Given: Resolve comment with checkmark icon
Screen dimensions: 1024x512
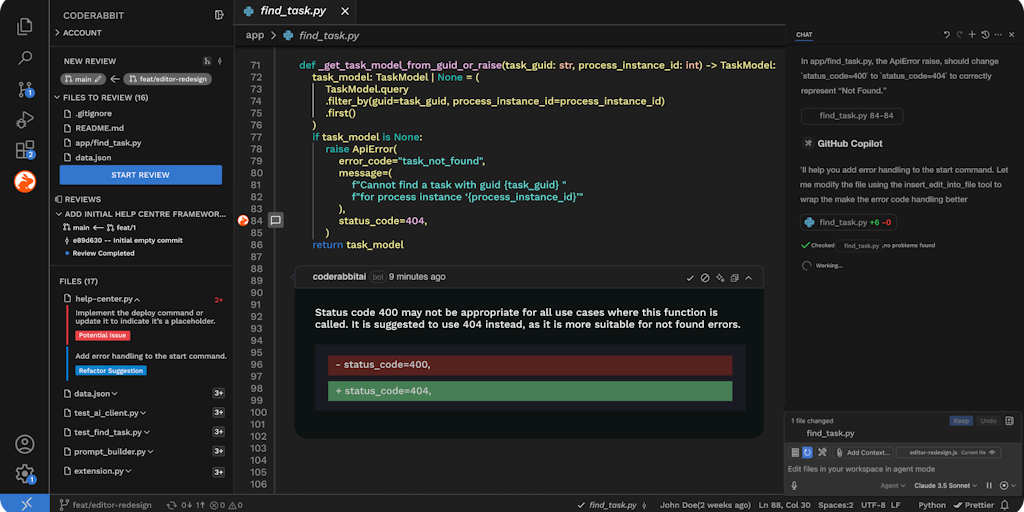Looking at the screenshot, I should pyautogui.click(x=690, y=277).
